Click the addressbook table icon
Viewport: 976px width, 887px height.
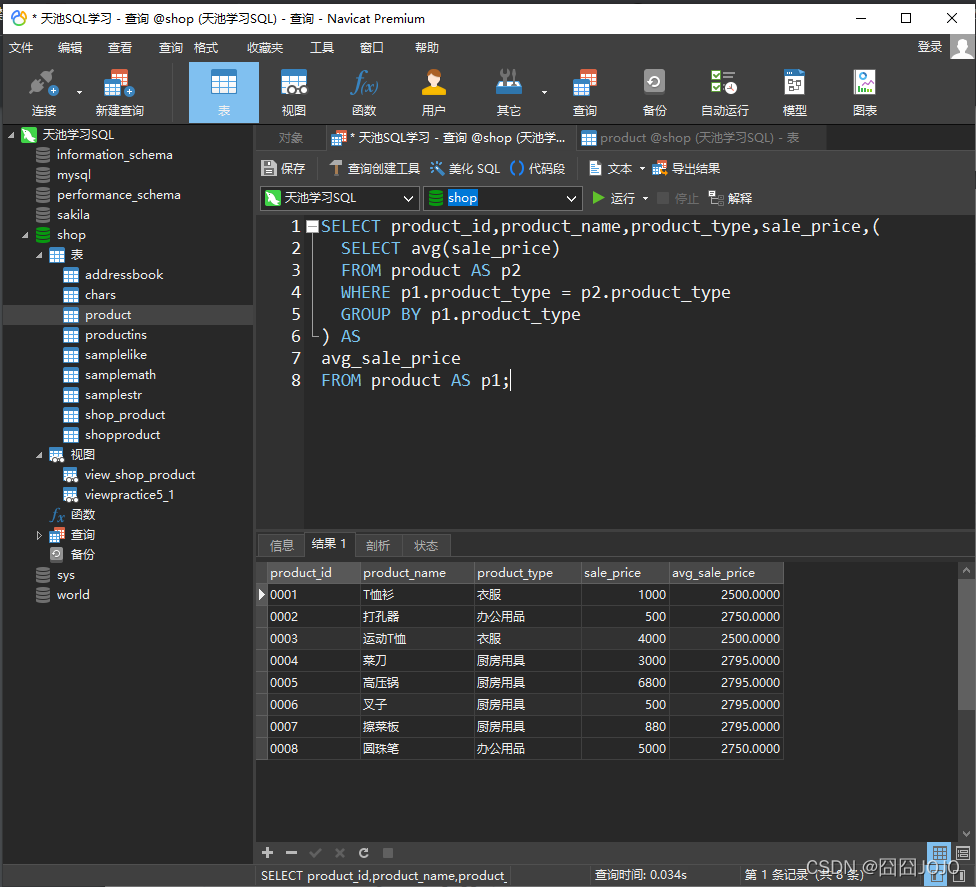coord(71,275)
